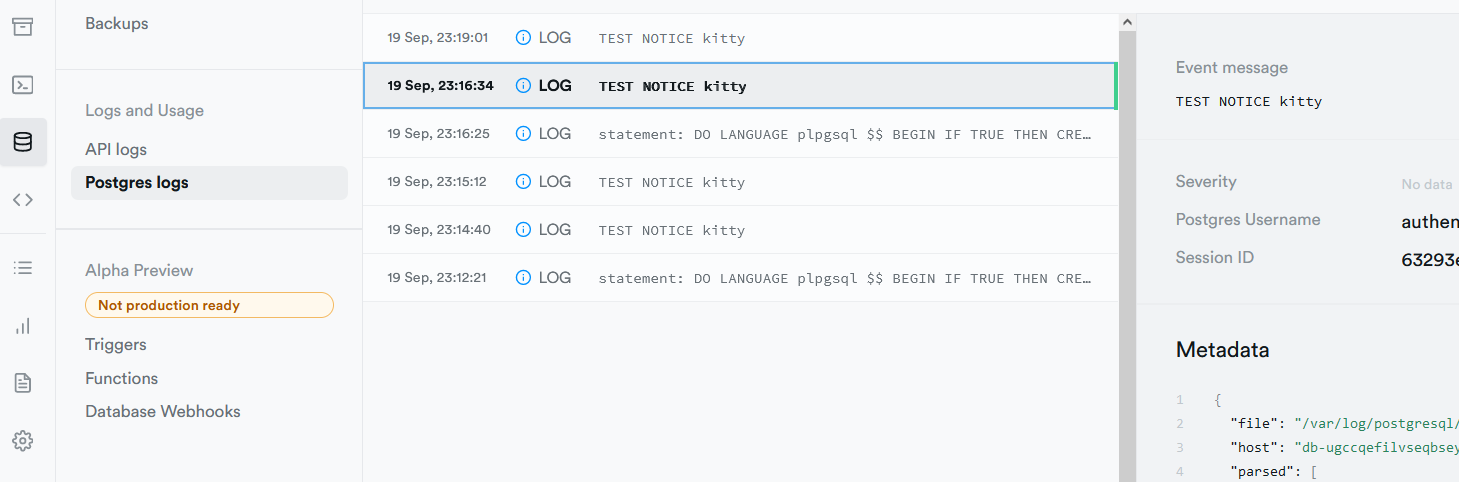Select highlighted log row at 23:16:34
This screenshot has height=482, width=1459.
click(740, 86)
